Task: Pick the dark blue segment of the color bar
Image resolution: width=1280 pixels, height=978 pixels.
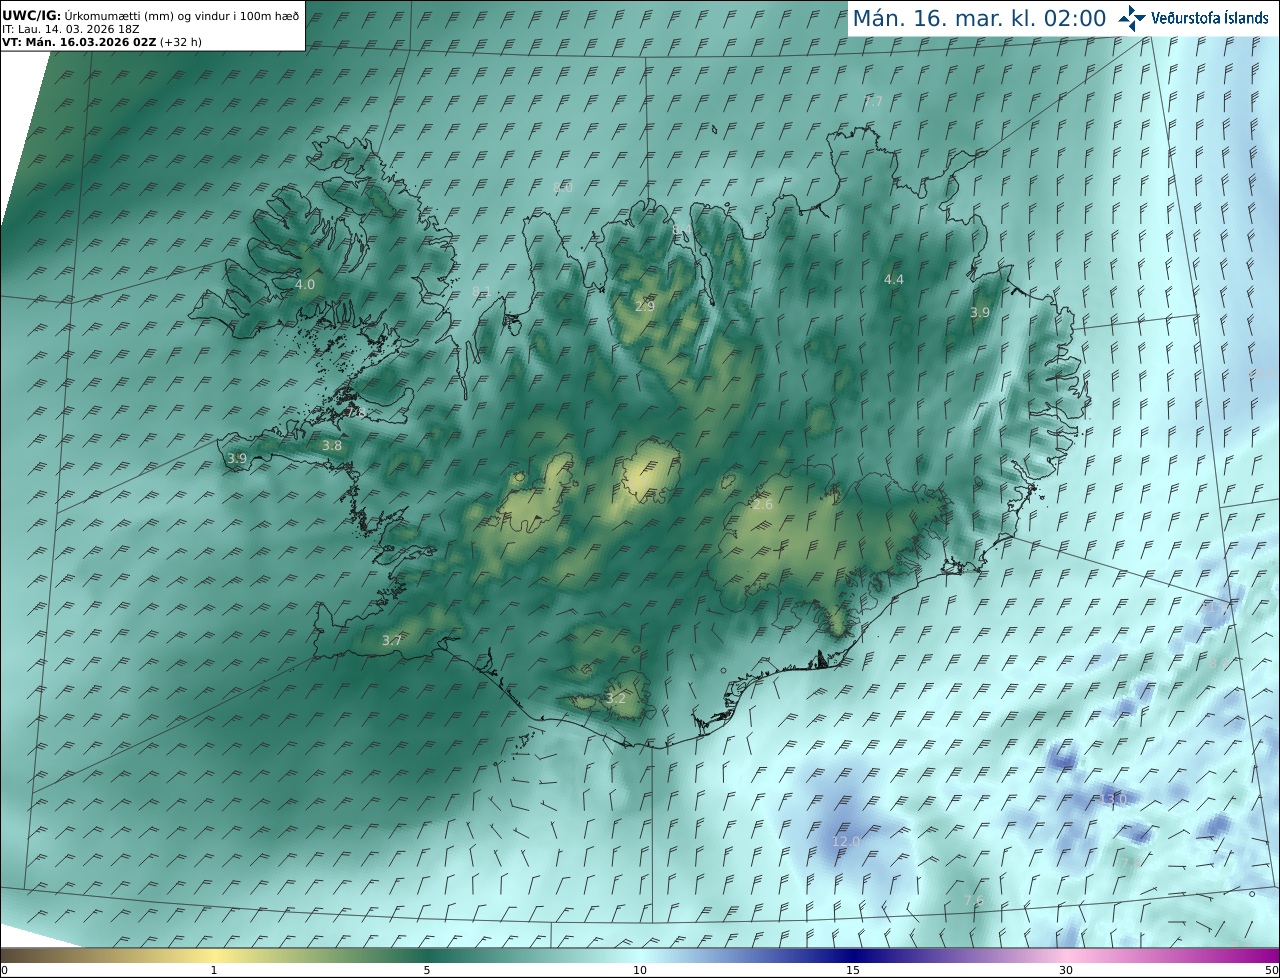Action: [x=853, y=956]
